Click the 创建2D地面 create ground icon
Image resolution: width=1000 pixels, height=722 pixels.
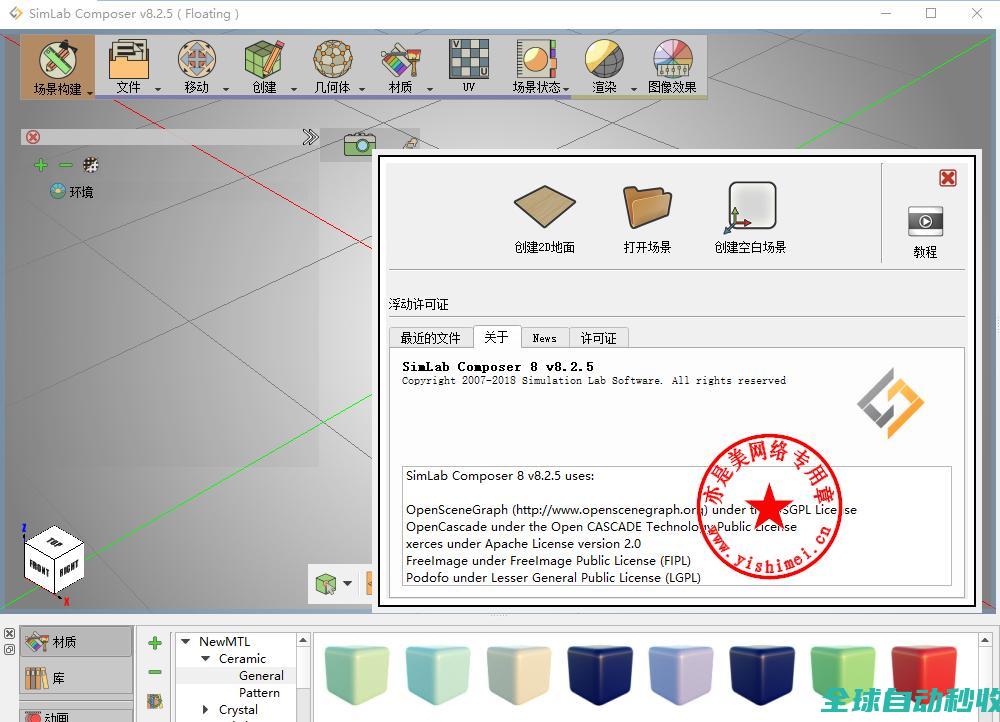point(544,207)
